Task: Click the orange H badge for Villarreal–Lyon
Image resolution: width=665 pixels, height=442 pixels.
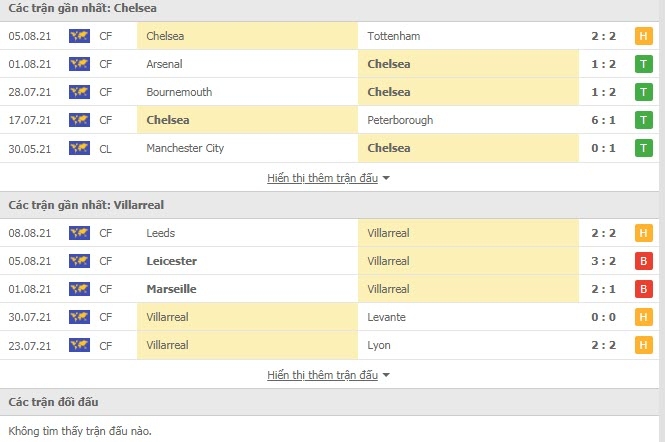Action: [x=644, y=346]
